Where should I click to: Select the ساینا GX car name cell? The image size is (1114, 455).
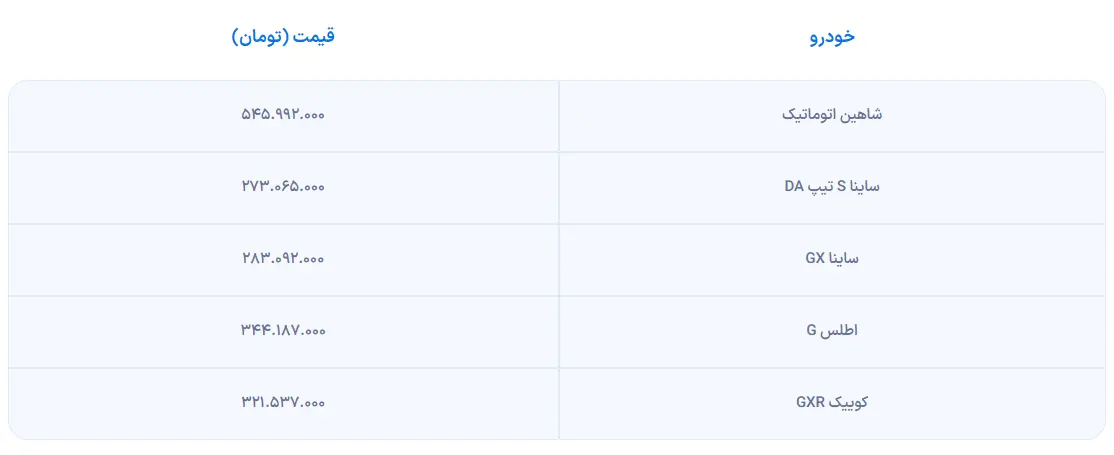pyautogui.click(x=832, y=259)
